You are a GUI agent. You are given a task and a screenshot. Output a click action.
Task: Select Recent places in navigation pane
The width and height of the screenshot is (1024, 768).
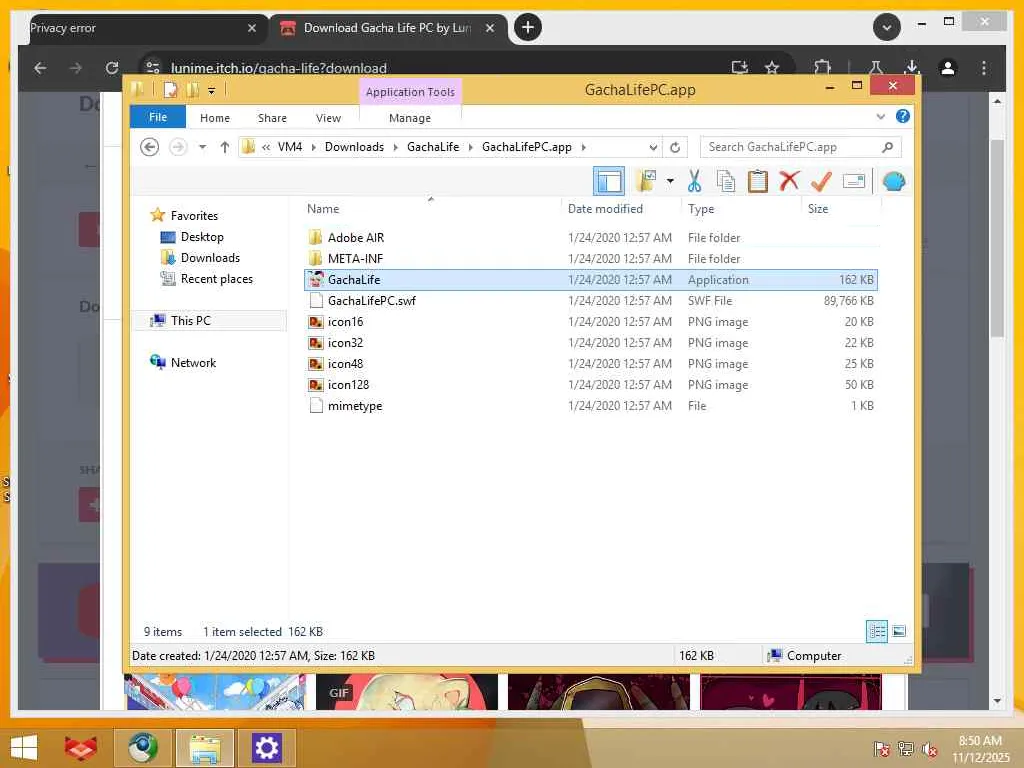click(216, 279)
